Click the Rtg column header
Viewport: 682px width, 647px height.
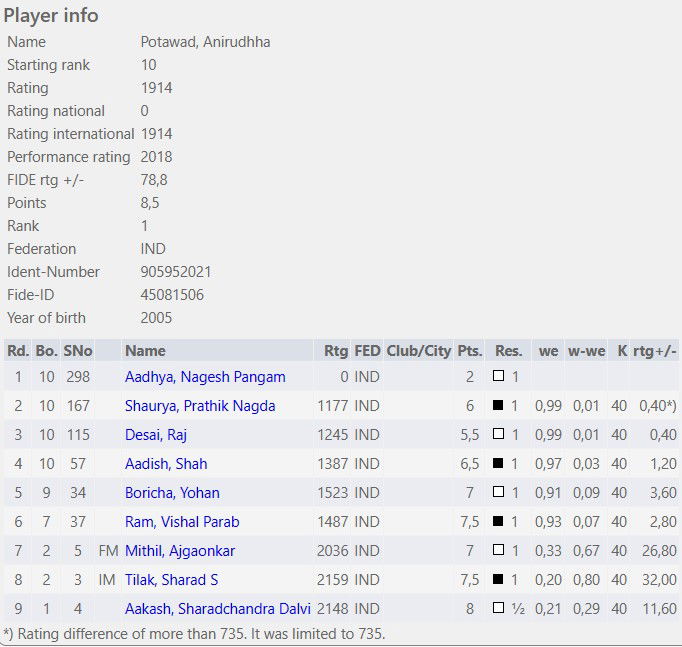pyautogui.click(x=336, y=351)
